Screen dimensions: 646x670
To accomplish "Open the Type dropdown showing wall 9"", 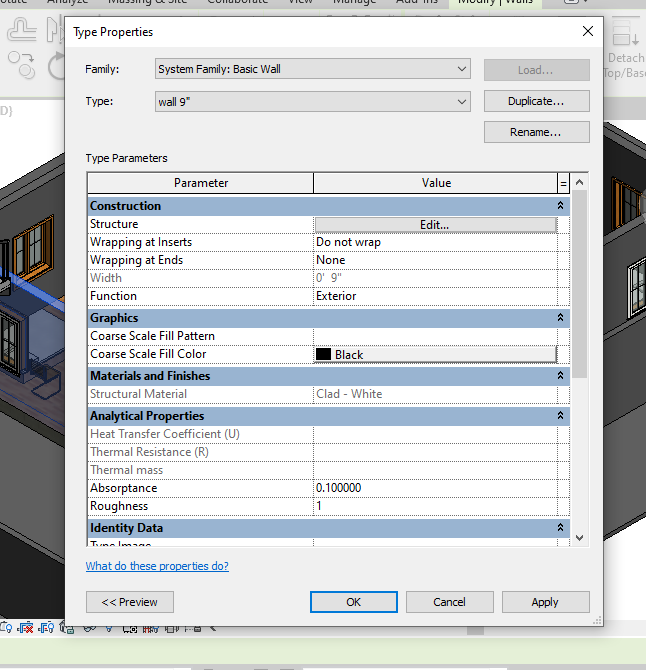I will coord(313,102).
